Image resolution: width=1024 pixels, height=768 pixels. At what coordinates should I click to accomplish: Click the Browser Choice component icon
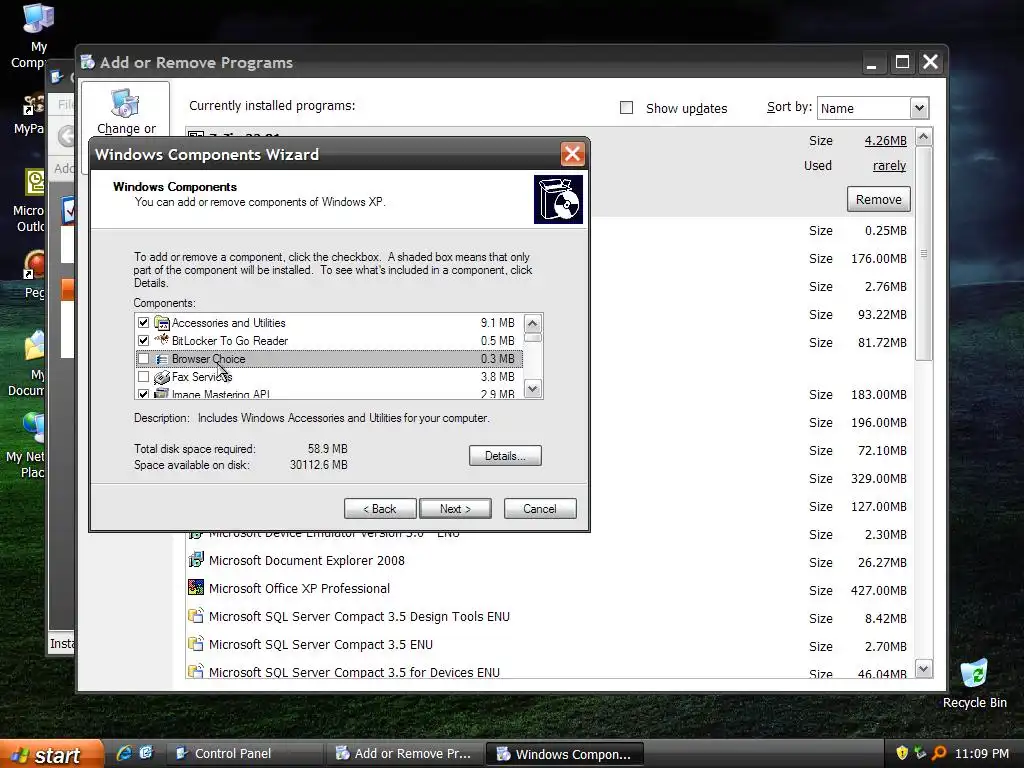coord(161,359)
